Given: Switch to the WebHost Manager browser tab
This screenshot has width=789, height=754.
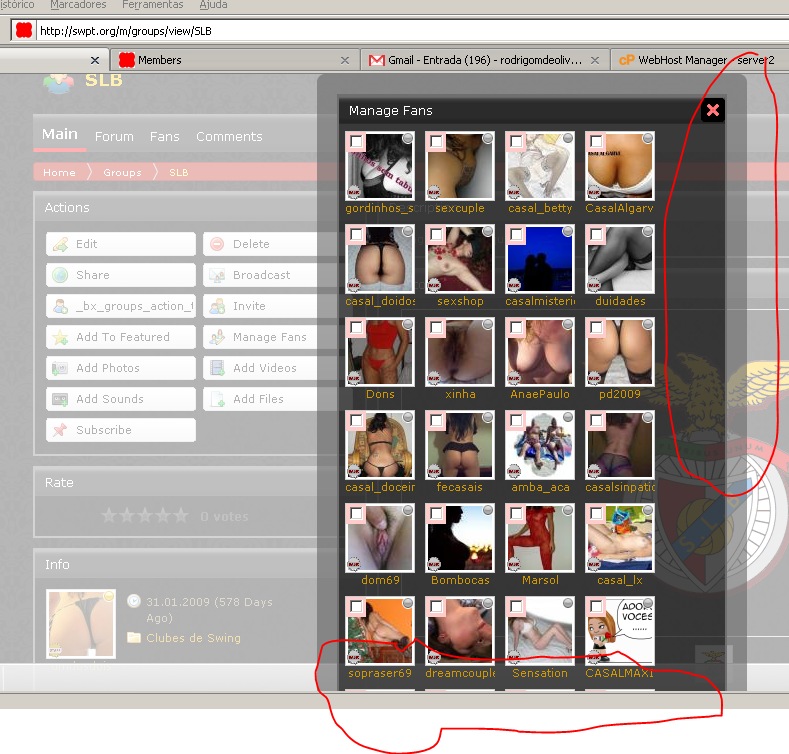Looking at the screenshot, I should (699, 60).
